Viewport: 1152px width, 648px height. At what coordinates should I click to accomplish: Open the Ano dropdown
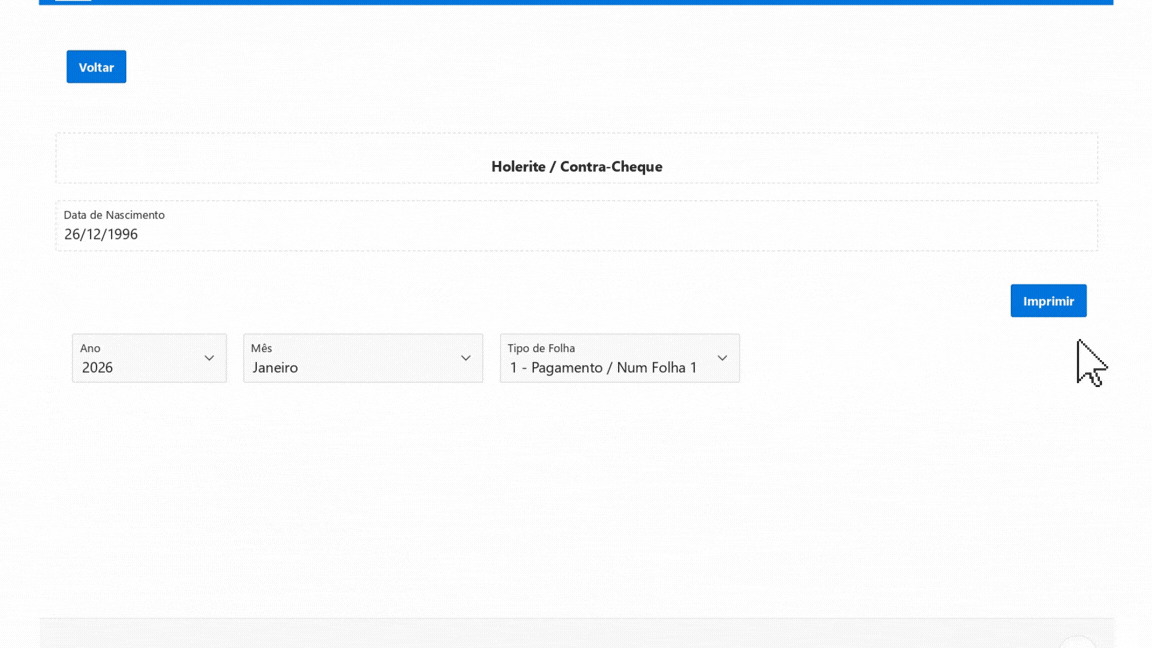point(149,358)
